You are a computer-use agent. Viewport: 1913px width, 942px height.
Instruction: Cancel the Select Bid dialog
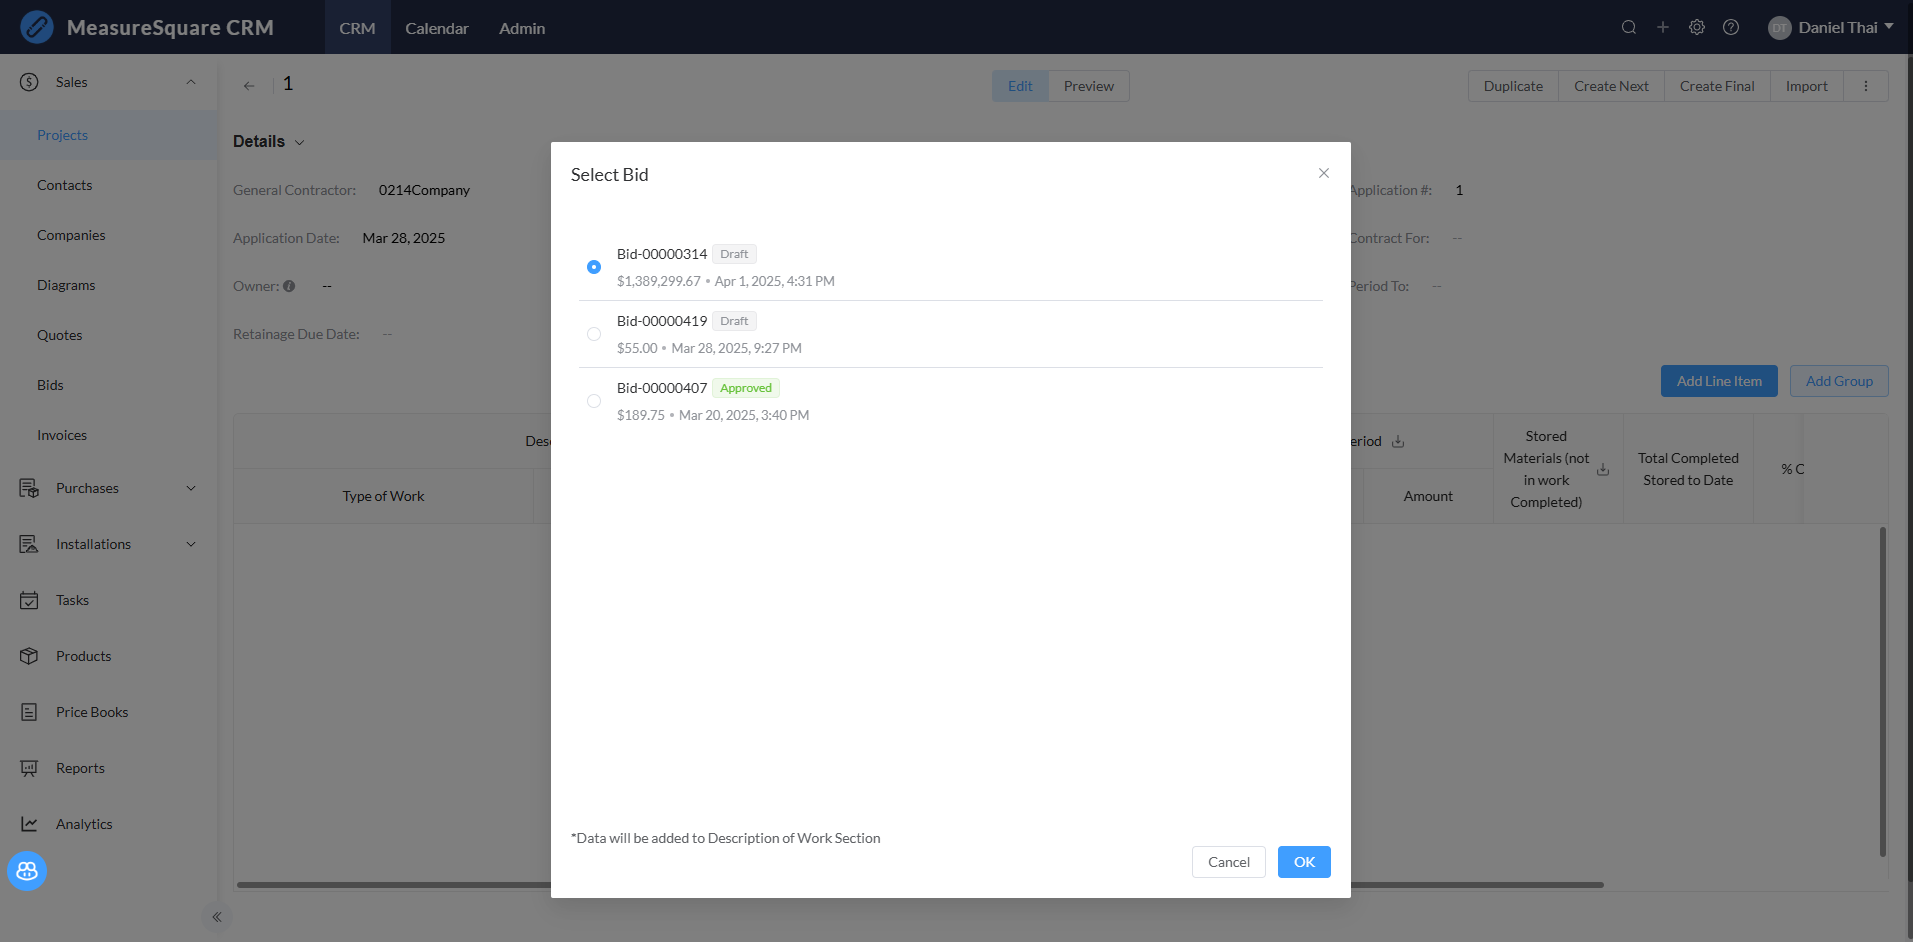[x=1229, y=862]
